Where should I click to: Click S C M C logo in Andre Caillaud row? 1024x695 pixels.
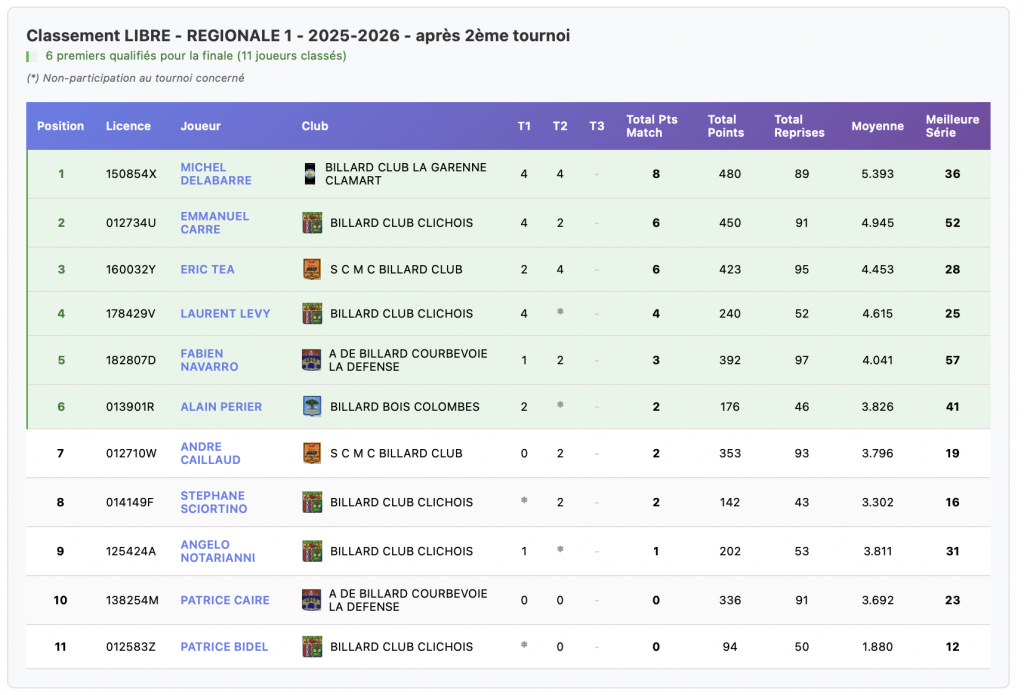click(x=312, y=453)
